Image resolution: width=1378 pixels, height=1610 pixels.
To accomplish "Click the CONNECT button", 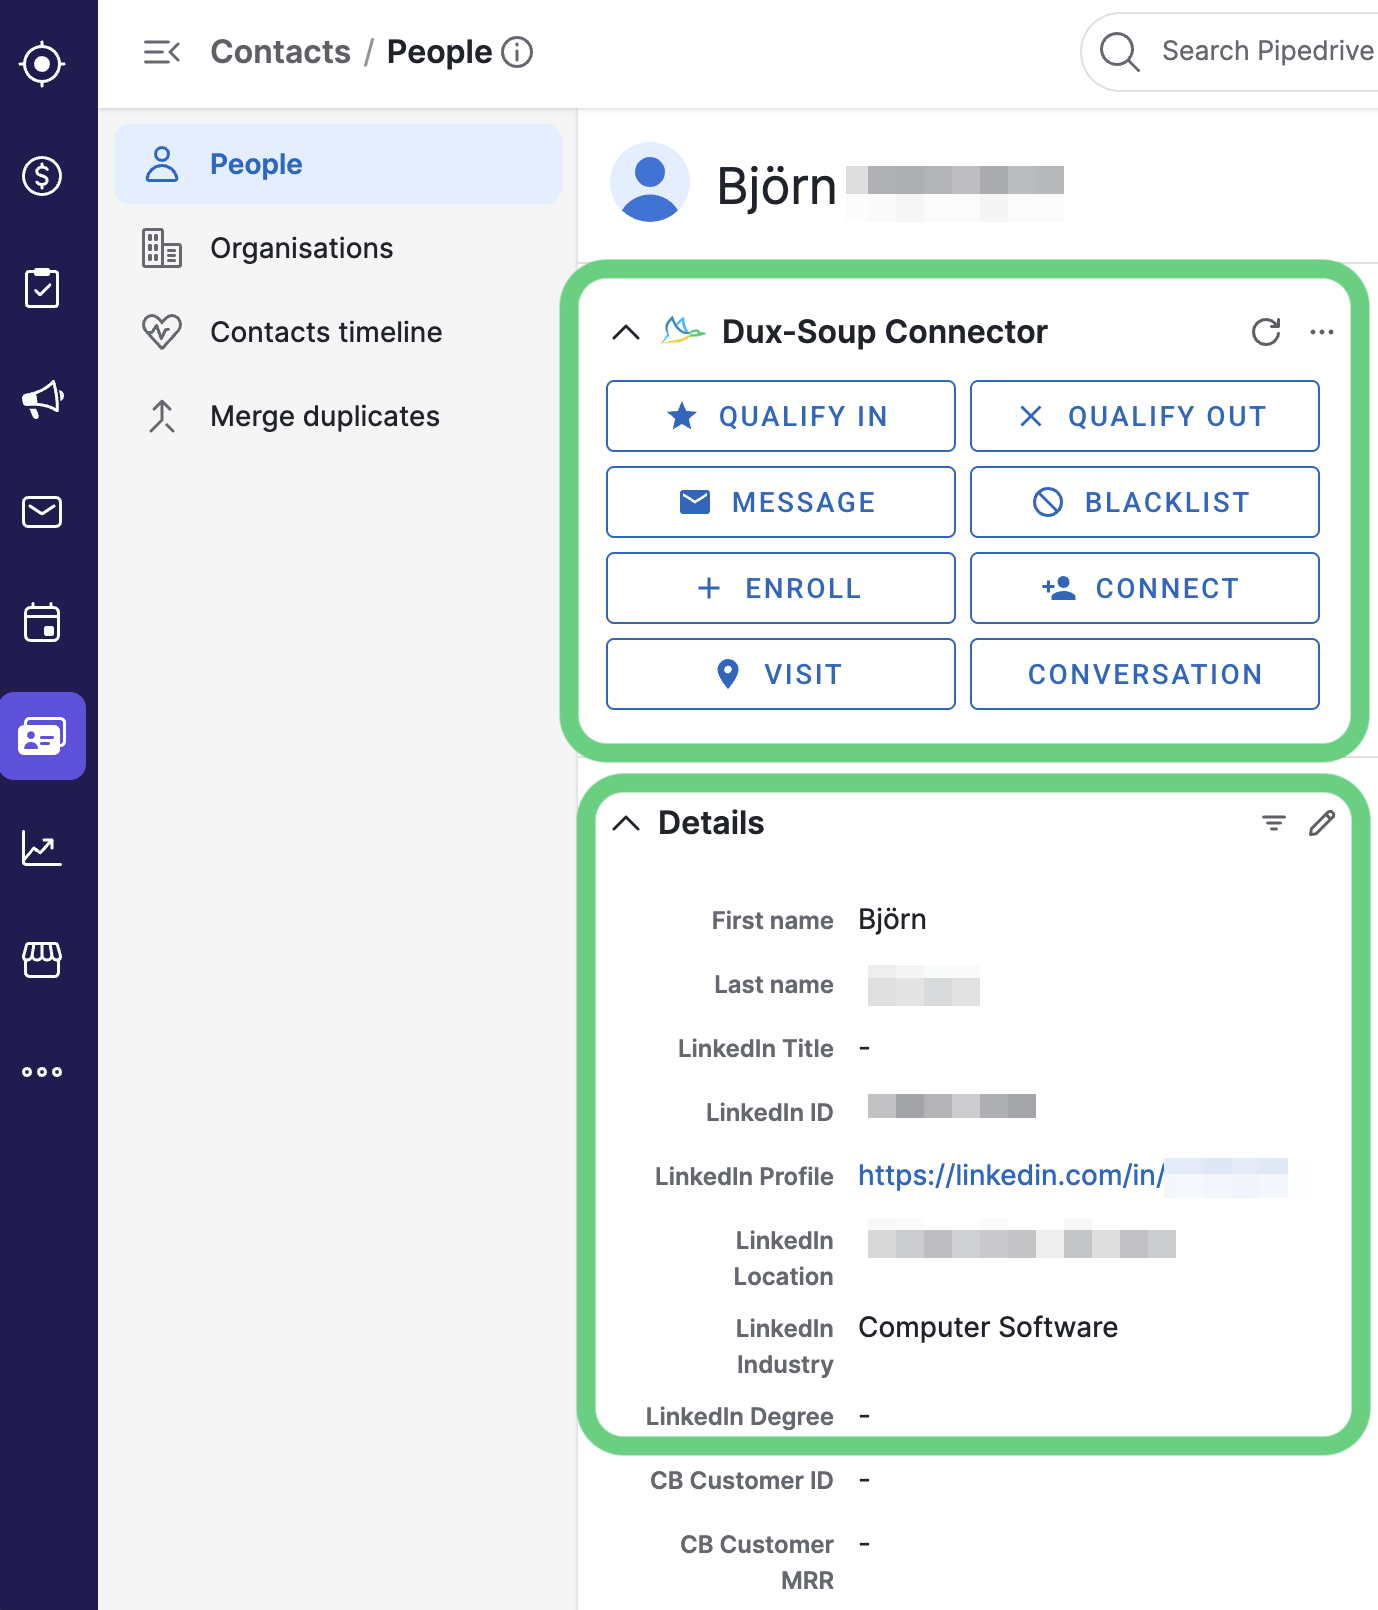I will click(1145, 588).
